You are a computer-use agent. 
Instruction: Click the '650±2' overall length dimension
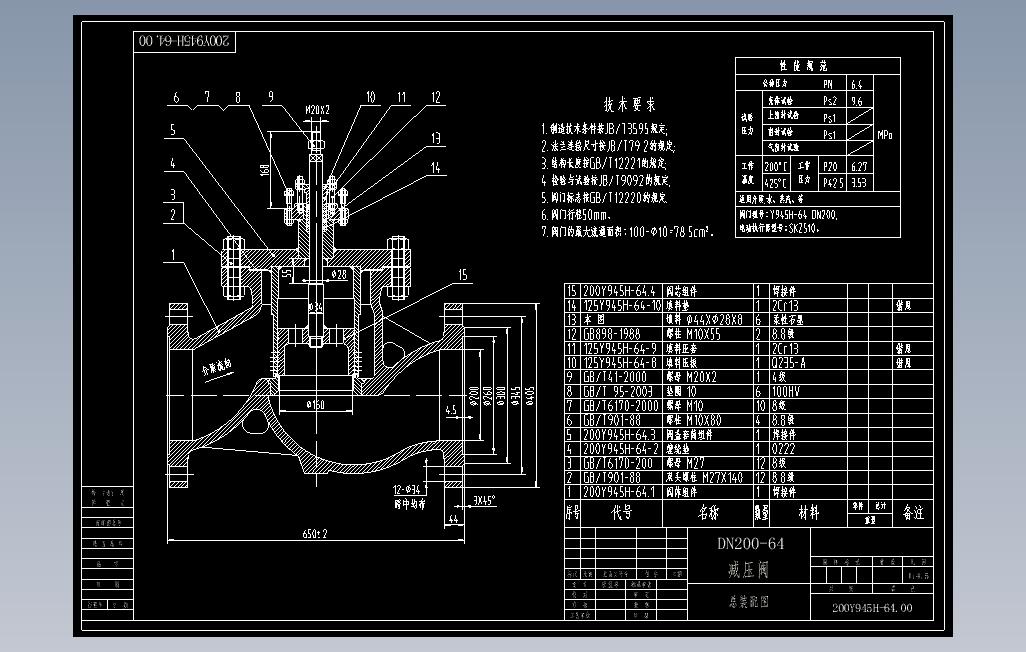pyautogui.click(x=315, y=534)
